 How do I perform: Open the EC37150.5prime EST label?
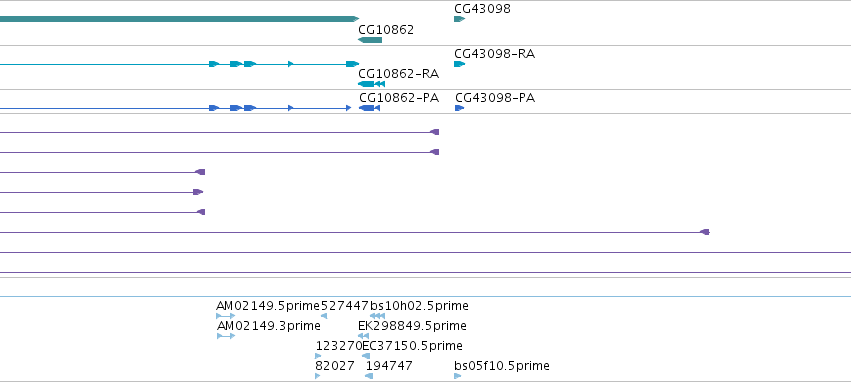click(x=412, y=346)
